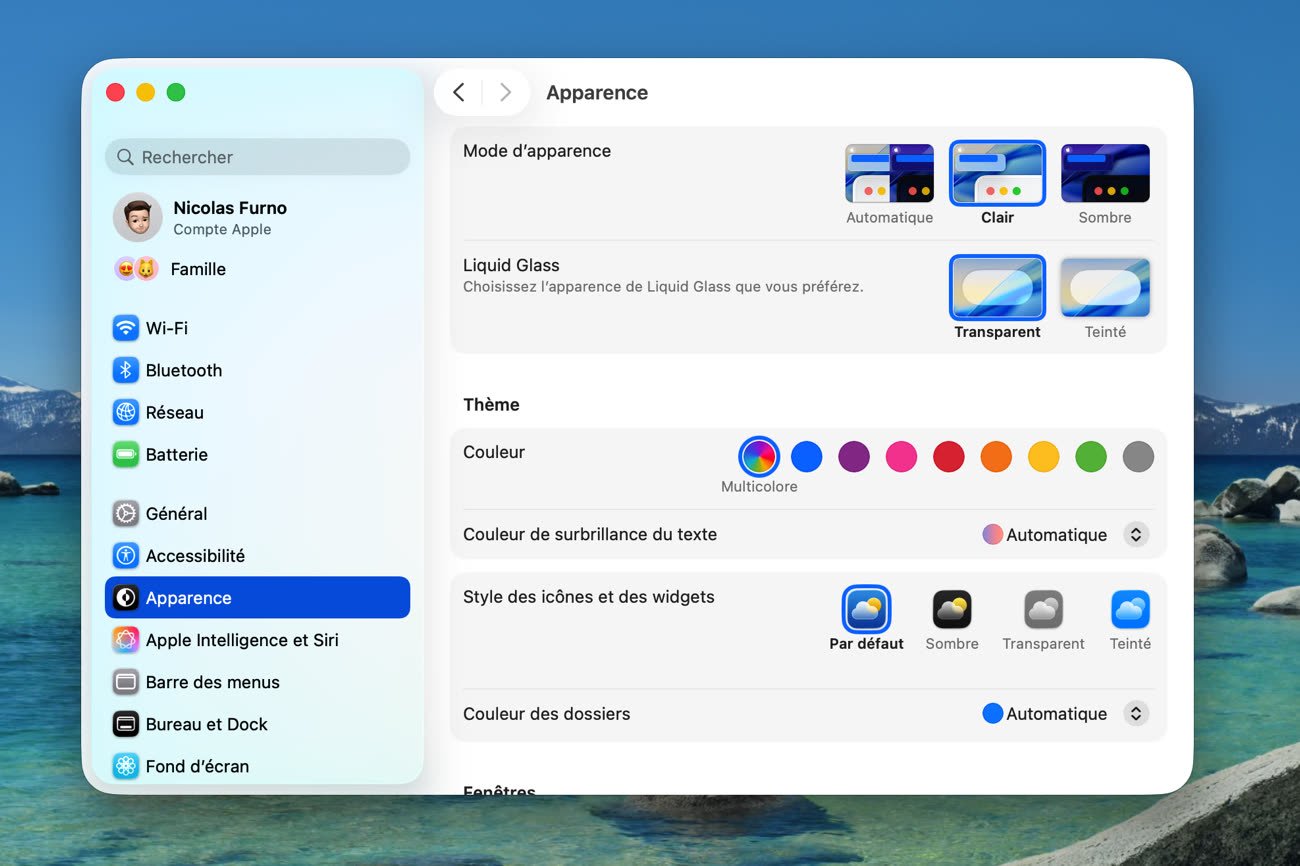Image resolution: width=1300 pixels, height=866 pixels.
Task: Open the Wi-Fi settings icon
Action: [x=125, y=328]
